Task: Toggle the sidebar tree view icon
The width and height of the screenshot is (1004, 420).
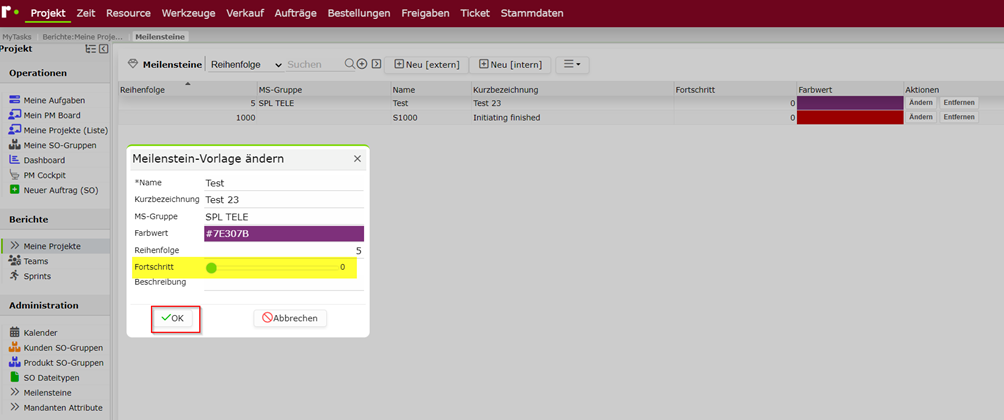Action: pyautogui.click(x=91, y=49)
